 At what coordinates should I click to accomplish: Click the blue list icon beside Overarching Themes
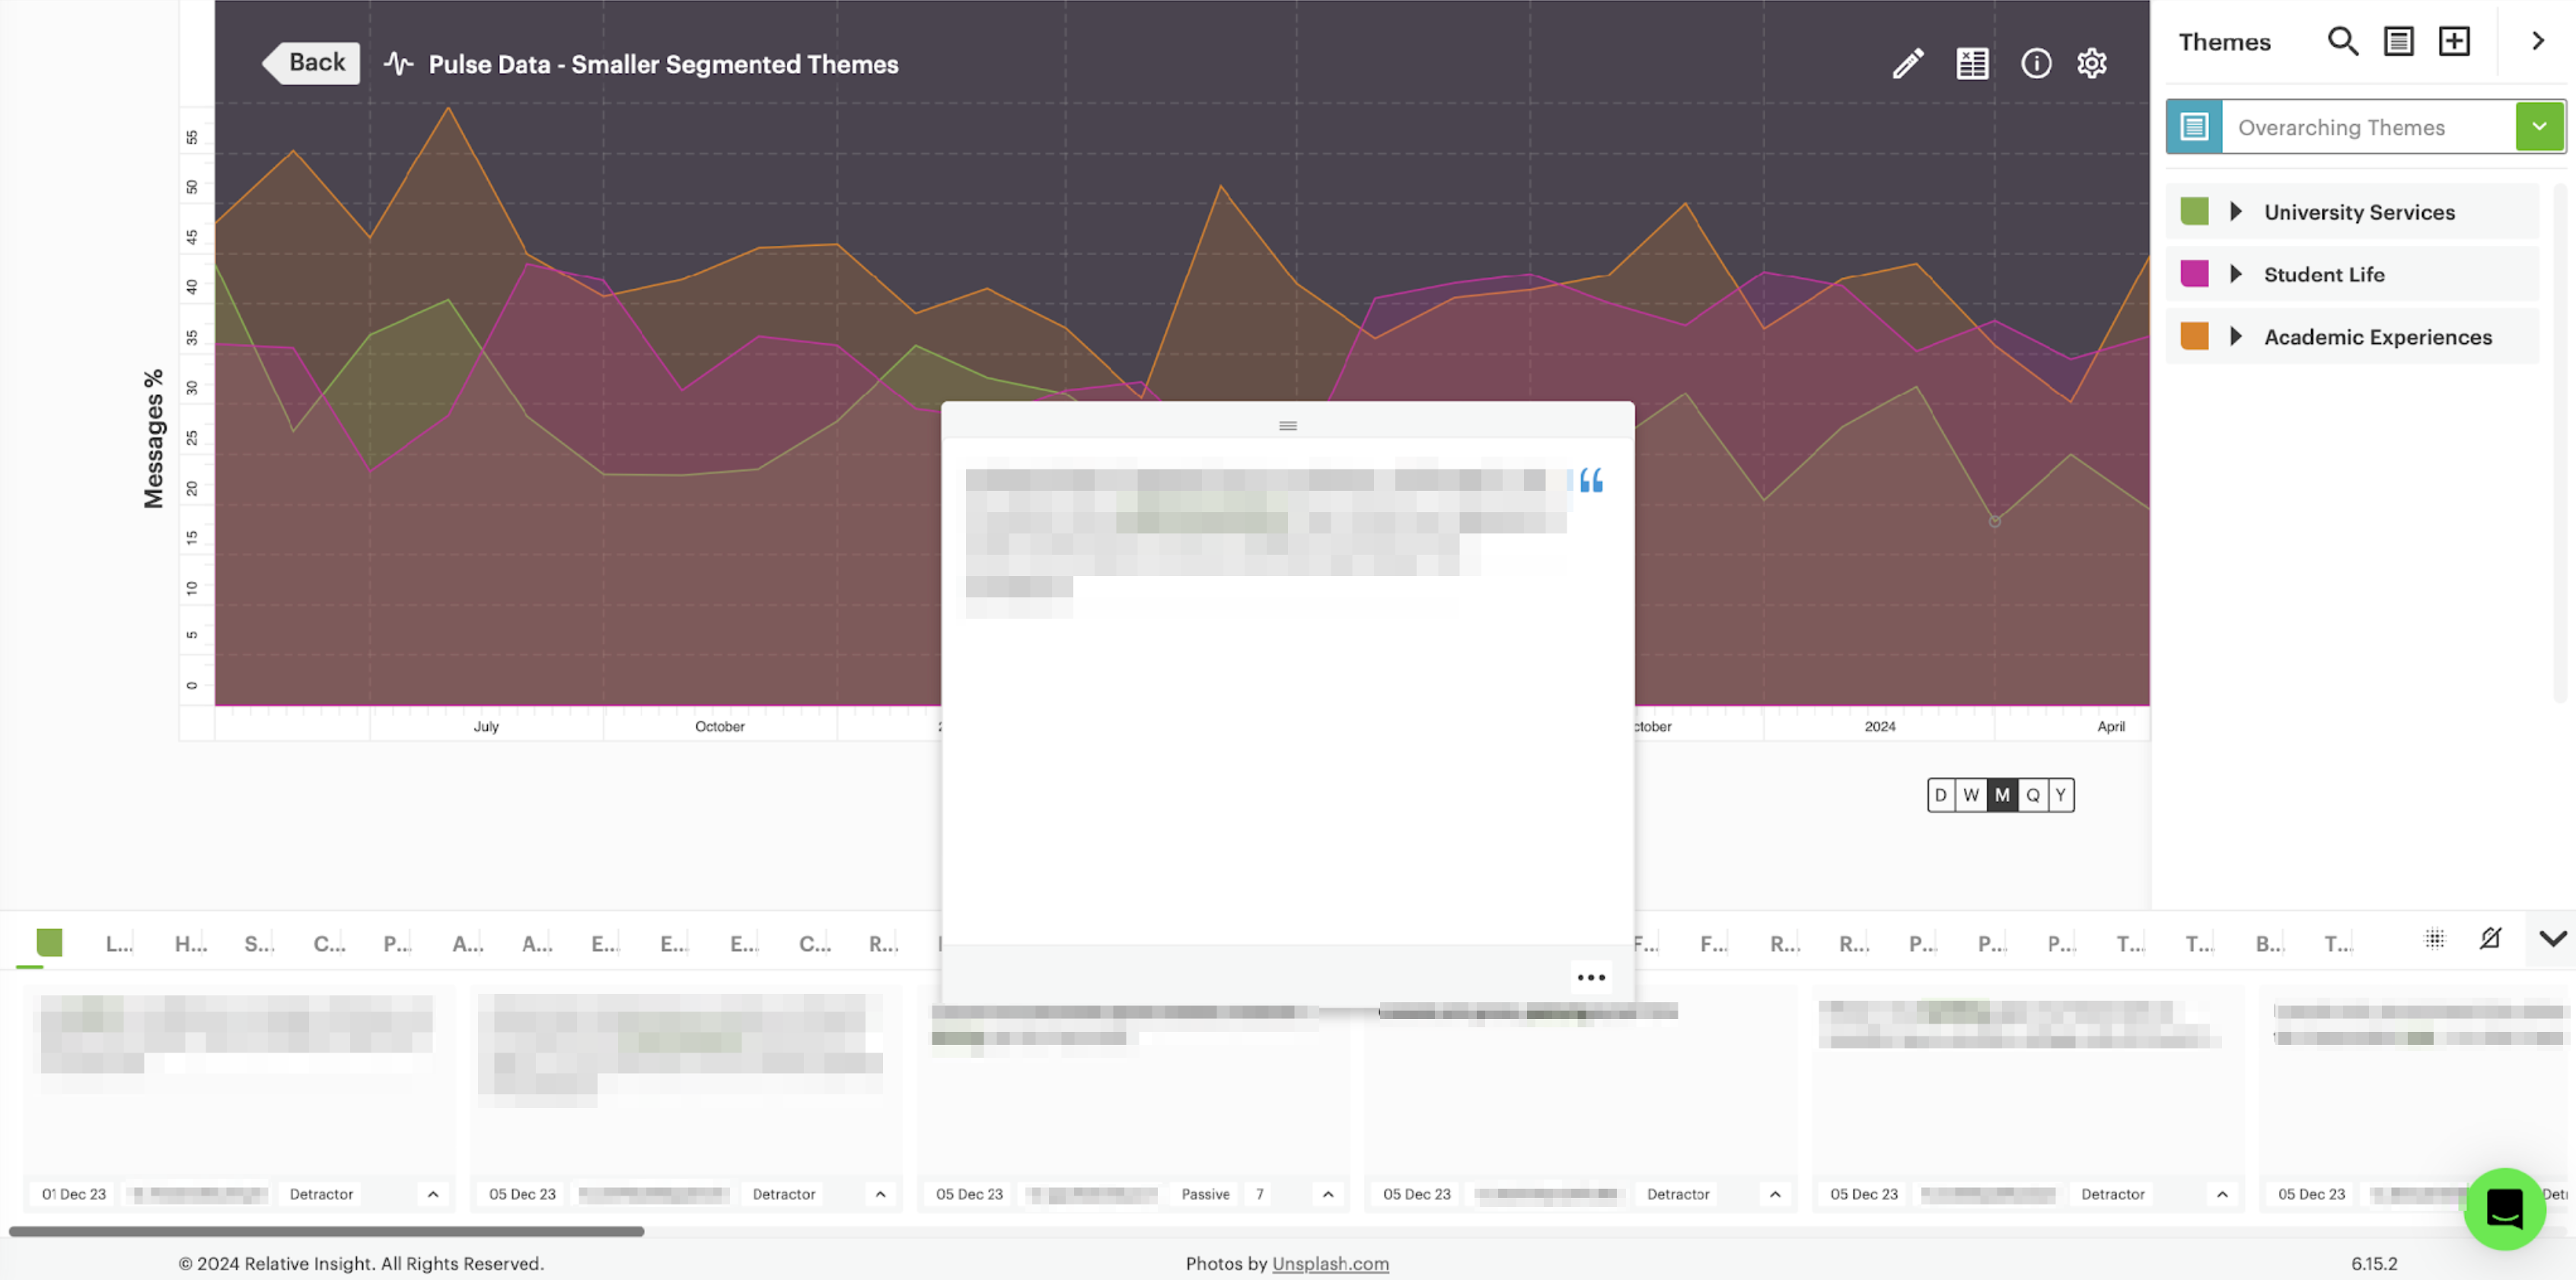pyautogui.click(x=2194, y=127)
